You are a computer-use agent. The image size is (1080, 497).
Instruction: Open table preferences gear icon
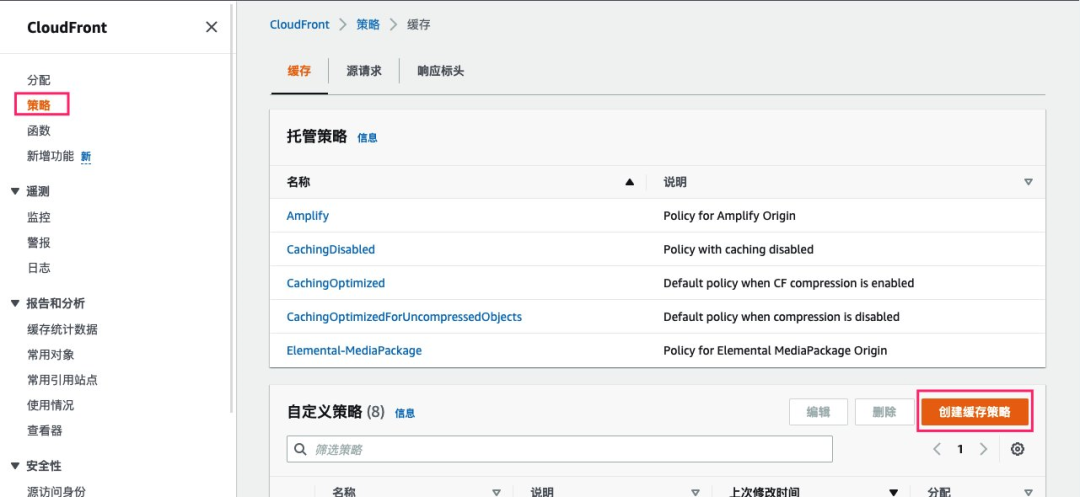(x=1017, y=449)
